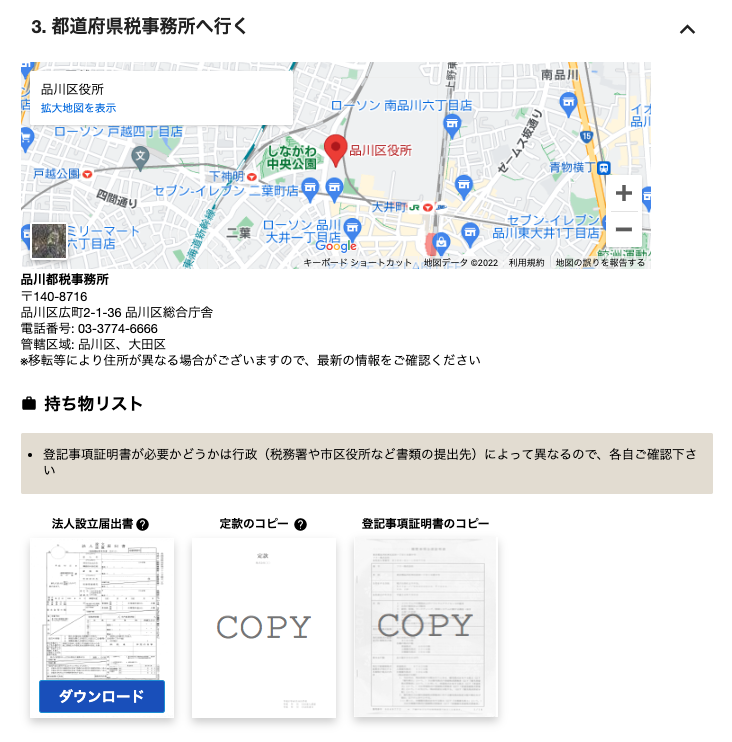Zoom in the map with plus button
Screen dimensions: 732x742
click(x=624, y=193)
